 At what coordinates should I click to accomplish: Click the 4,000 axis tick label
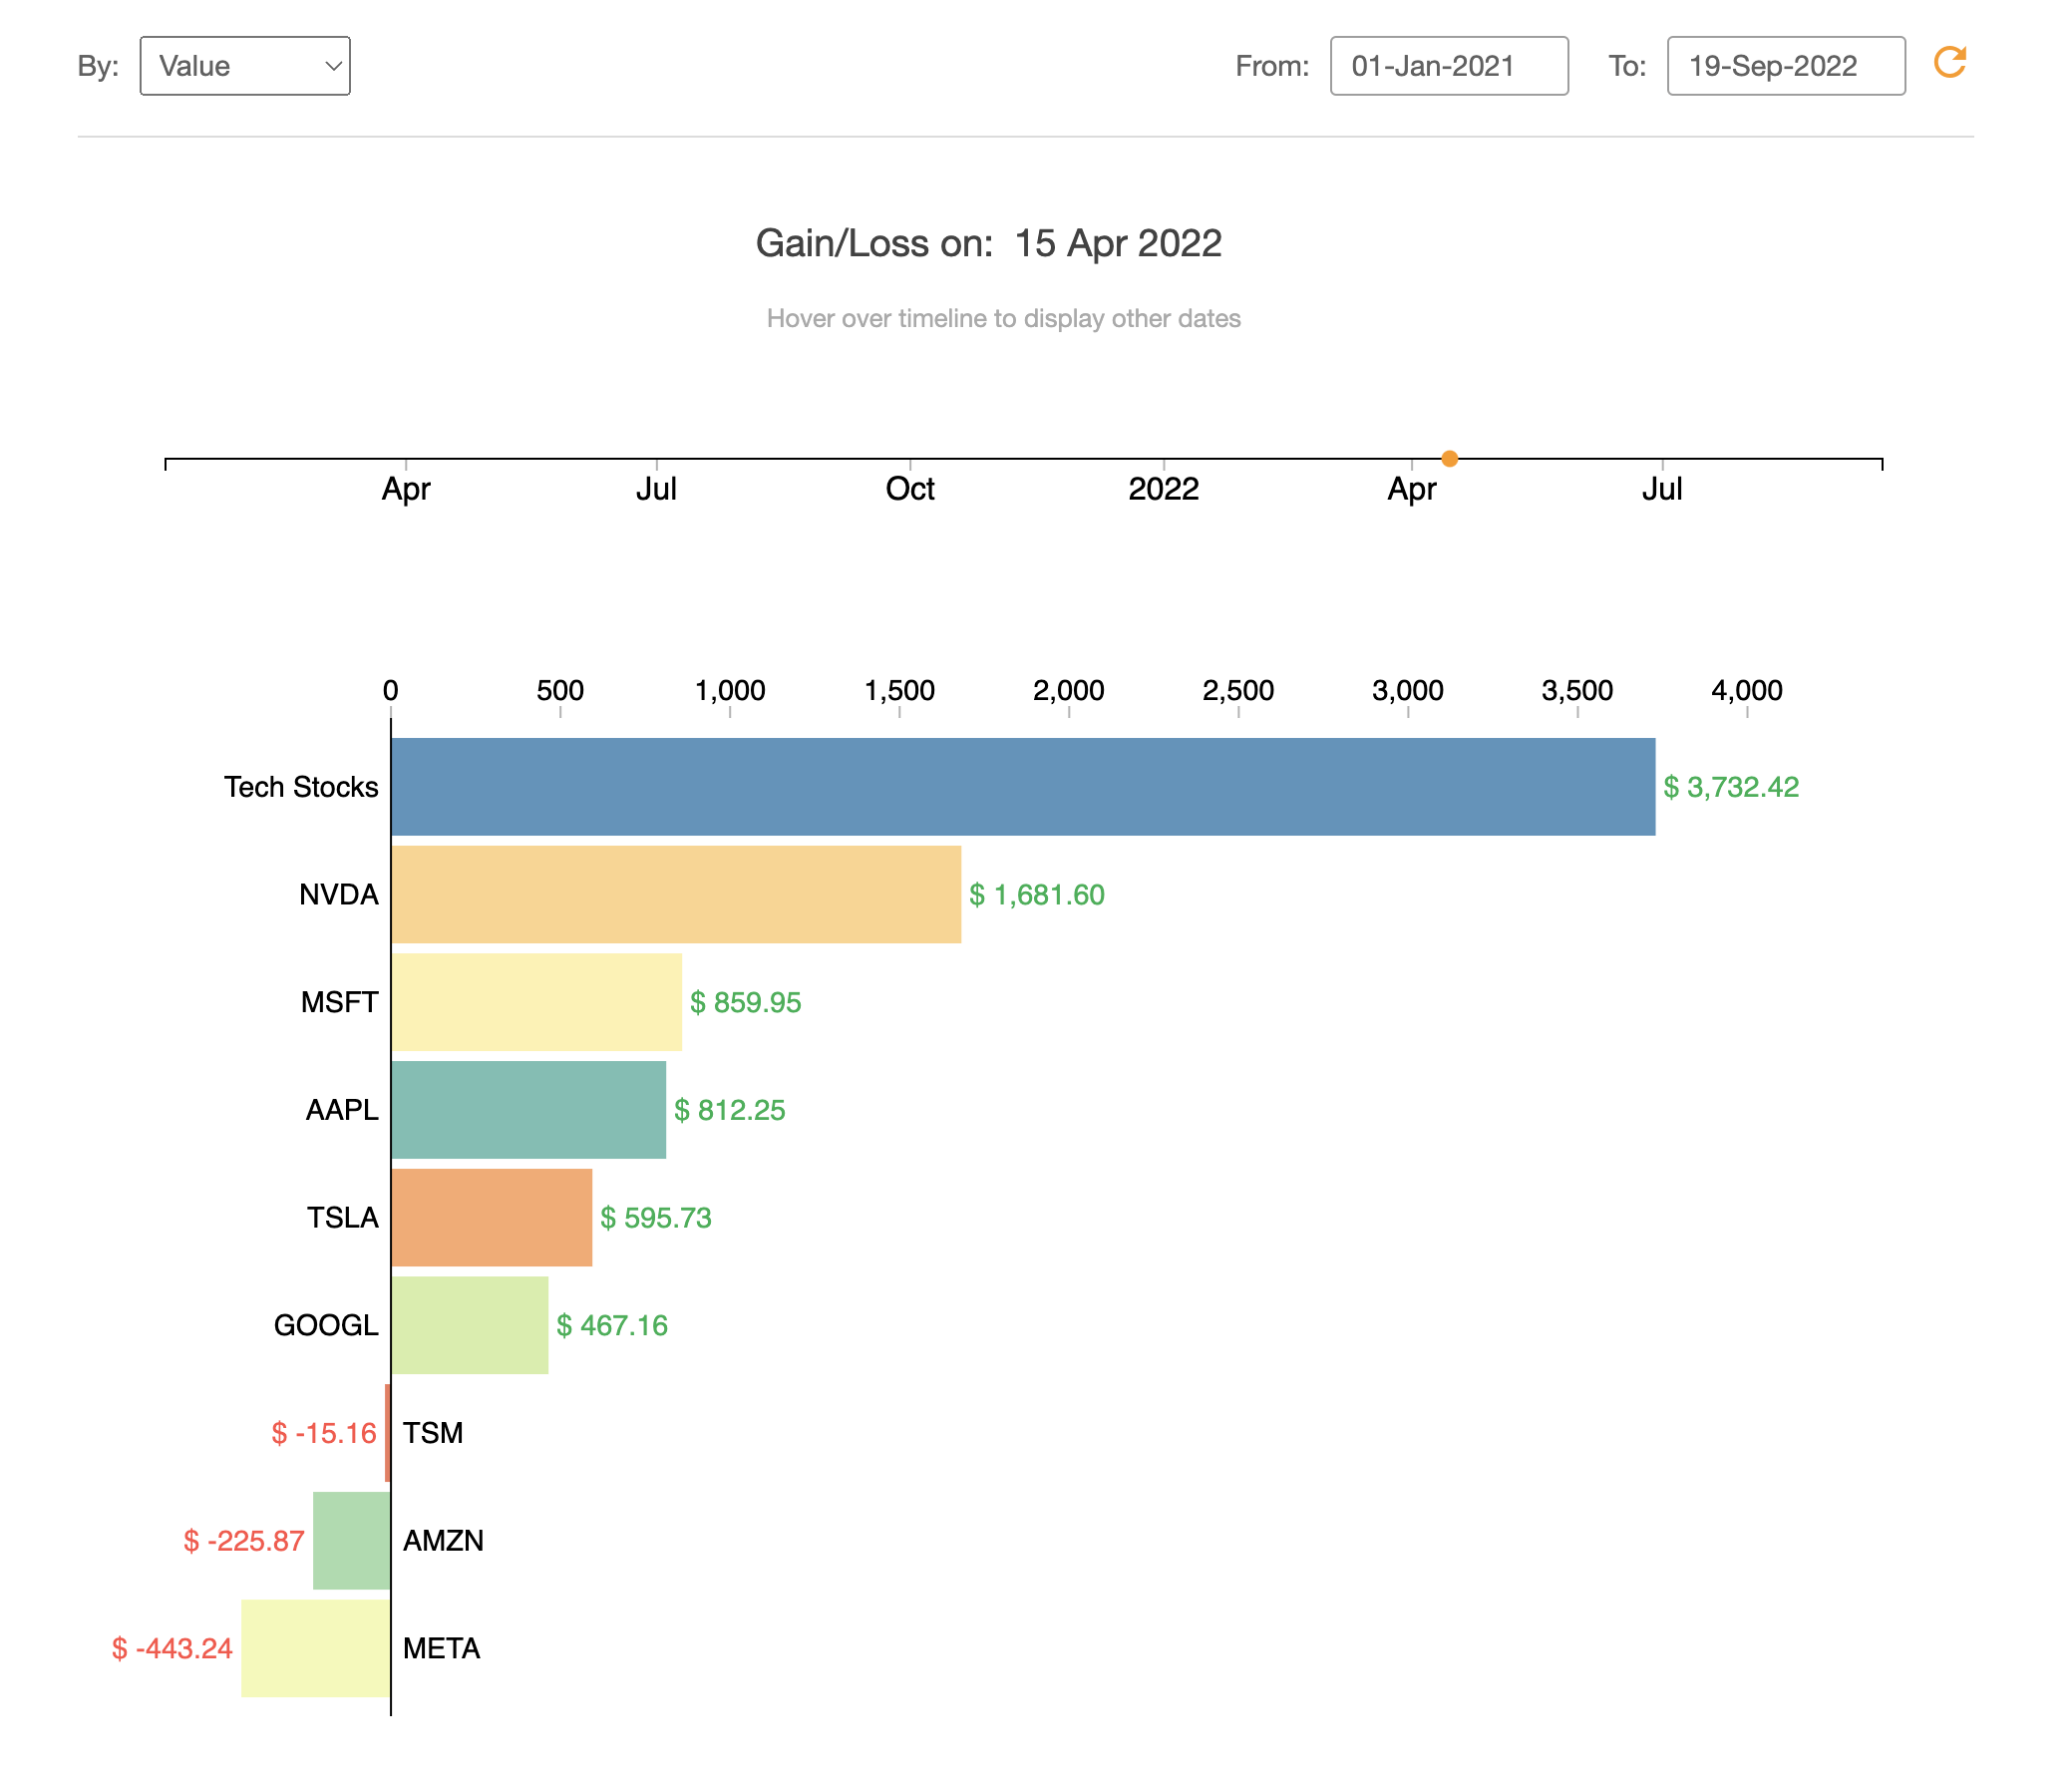1746,690
